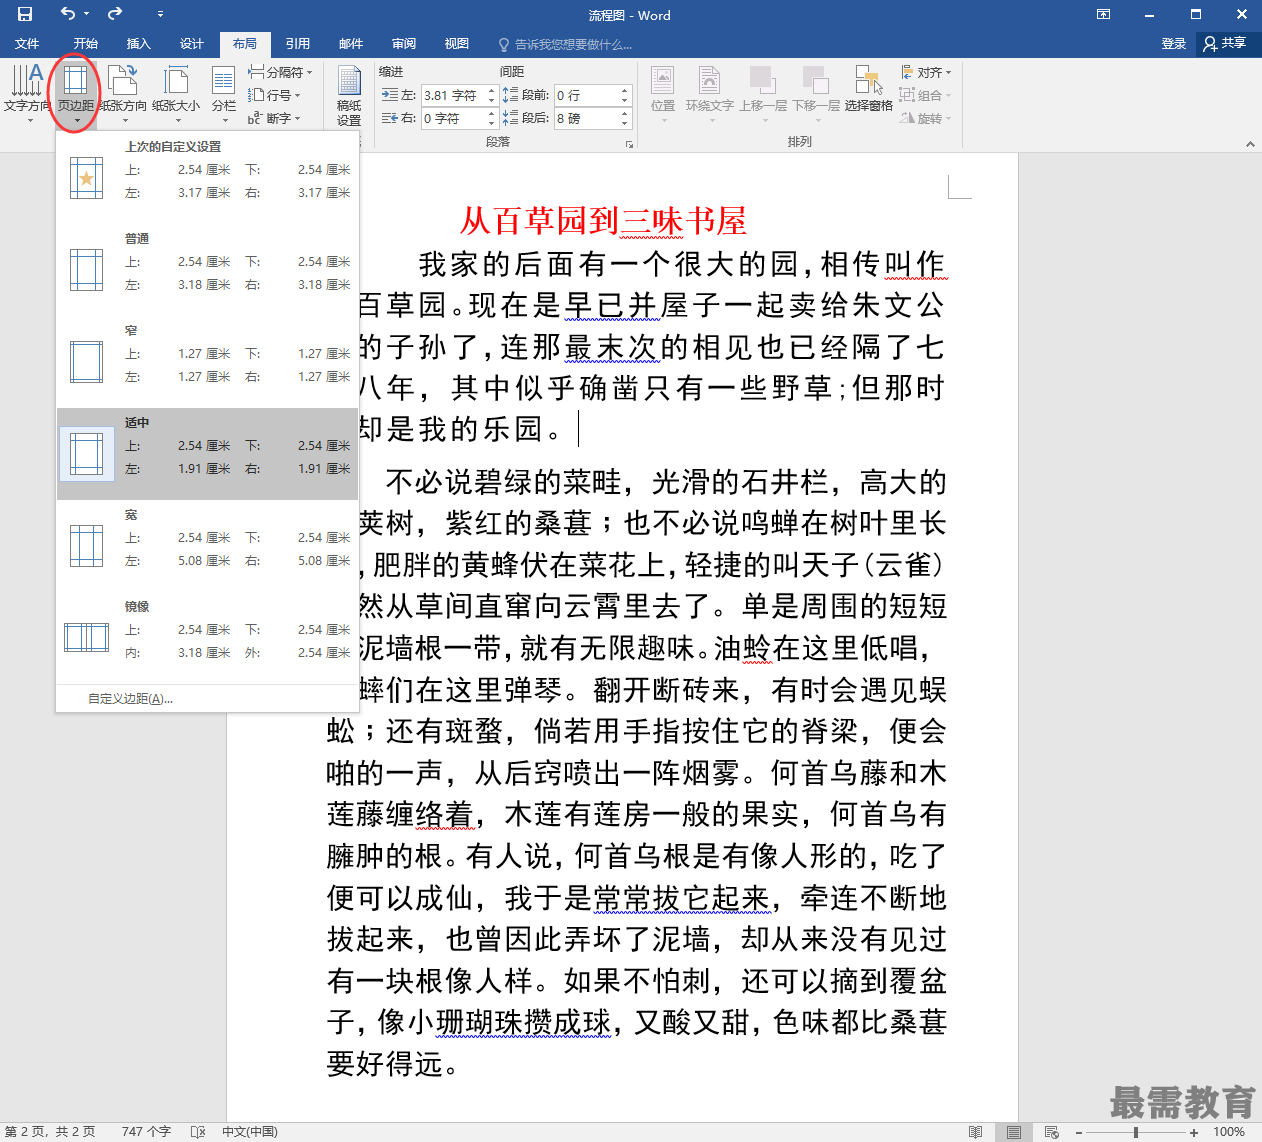
Task: Click the proofing check icon in status bar
Action: (x=198, y=1132)
